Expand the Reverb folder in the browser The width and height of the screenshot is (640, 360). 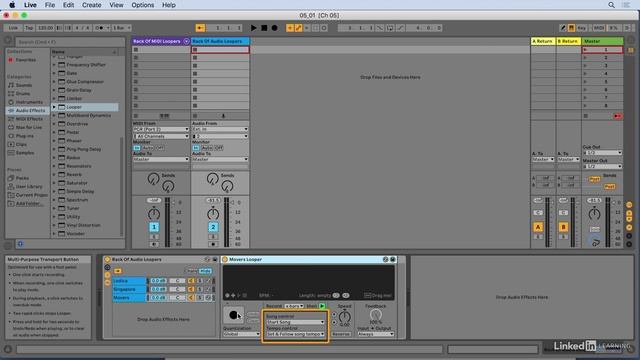pyautogui.click(x=54, y=174)
